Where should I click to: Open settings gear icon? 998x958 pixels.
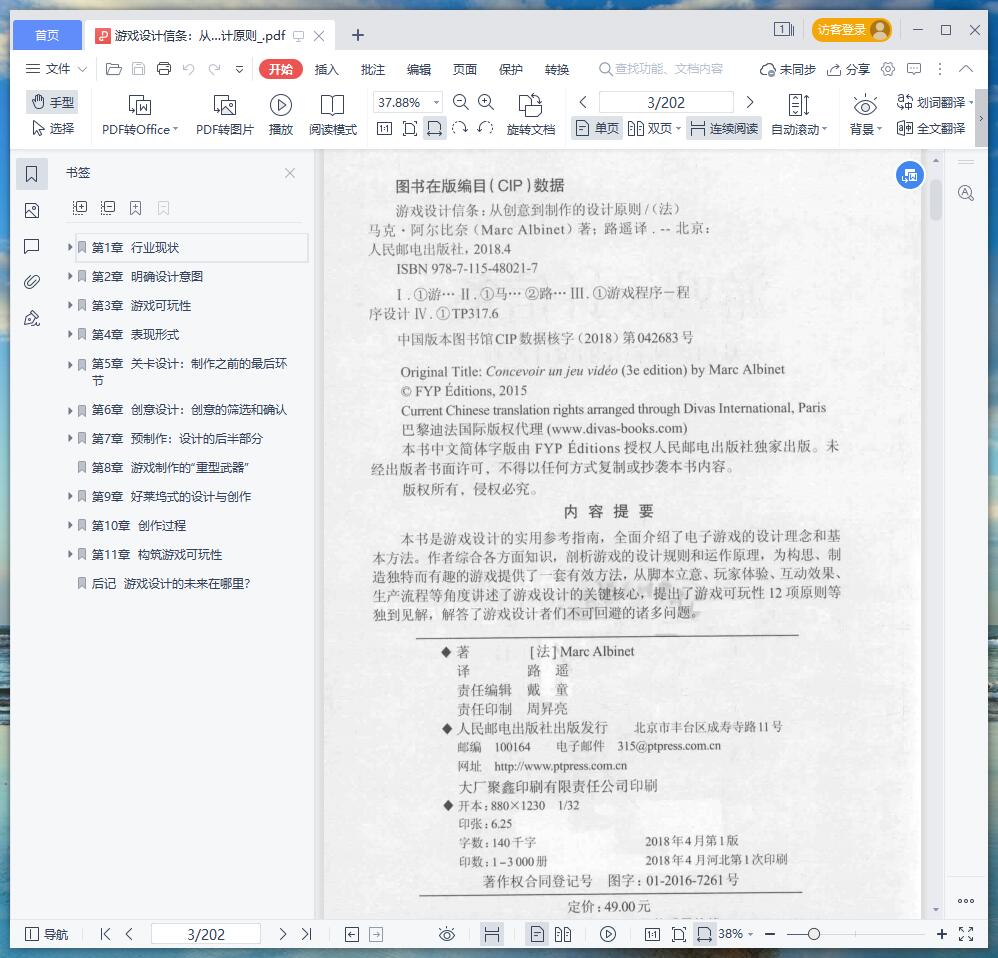pos(888,69)
